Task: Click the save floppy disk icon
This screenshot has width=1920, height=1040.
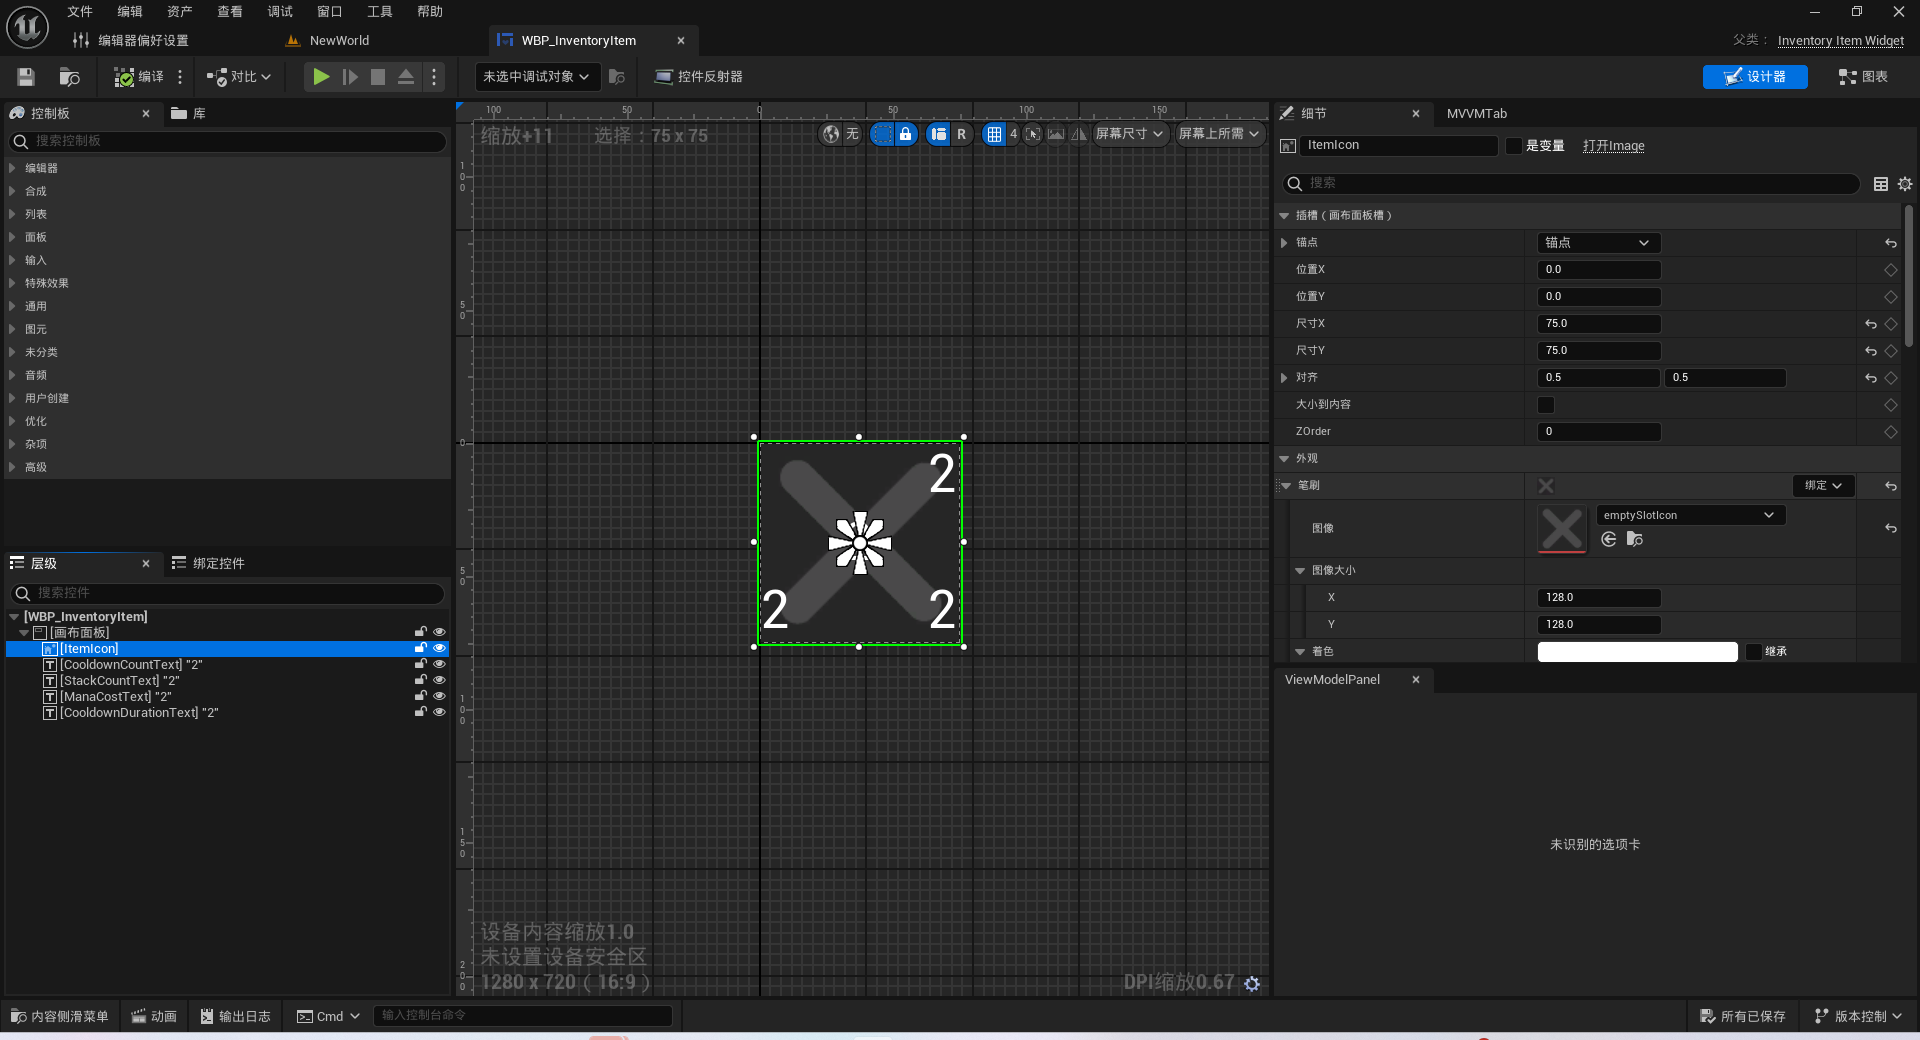Action: [x=26, y=77]
